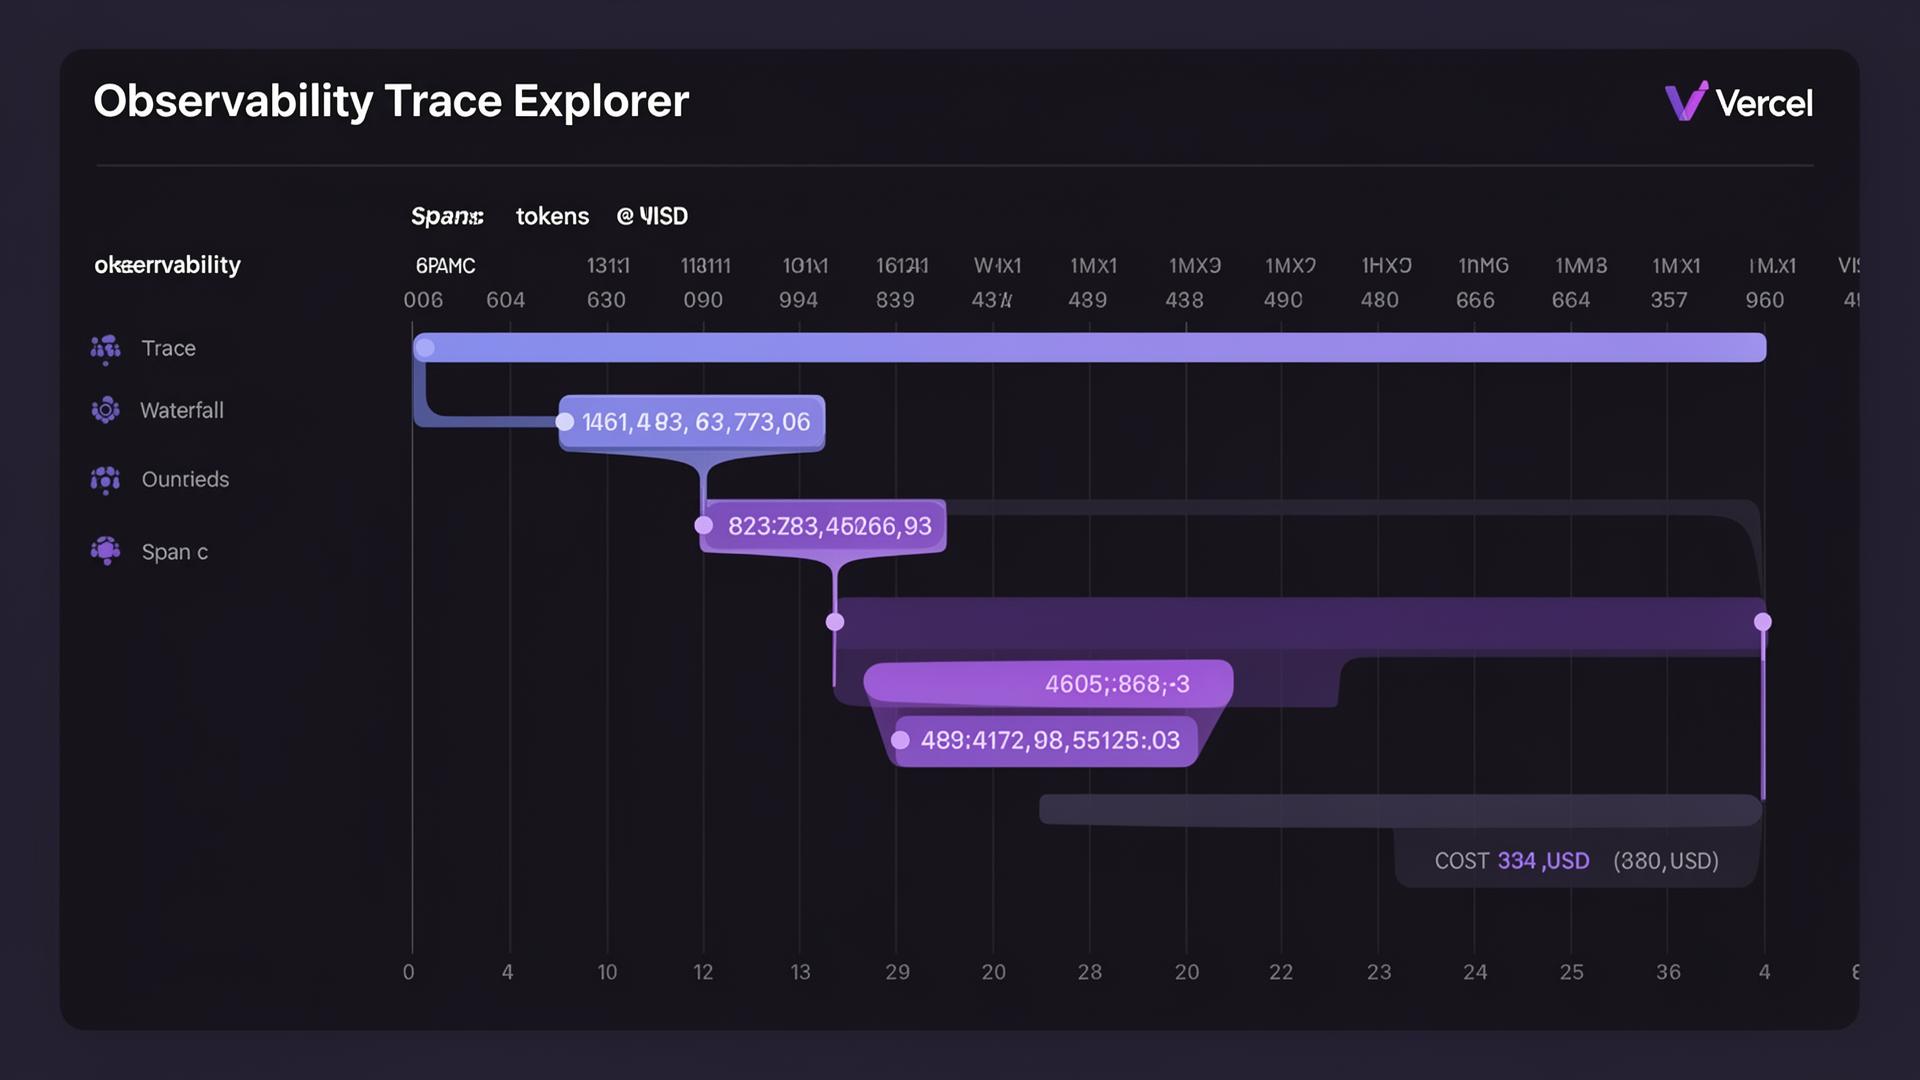Click the Waterfall sidebar icon

point(105,410)
